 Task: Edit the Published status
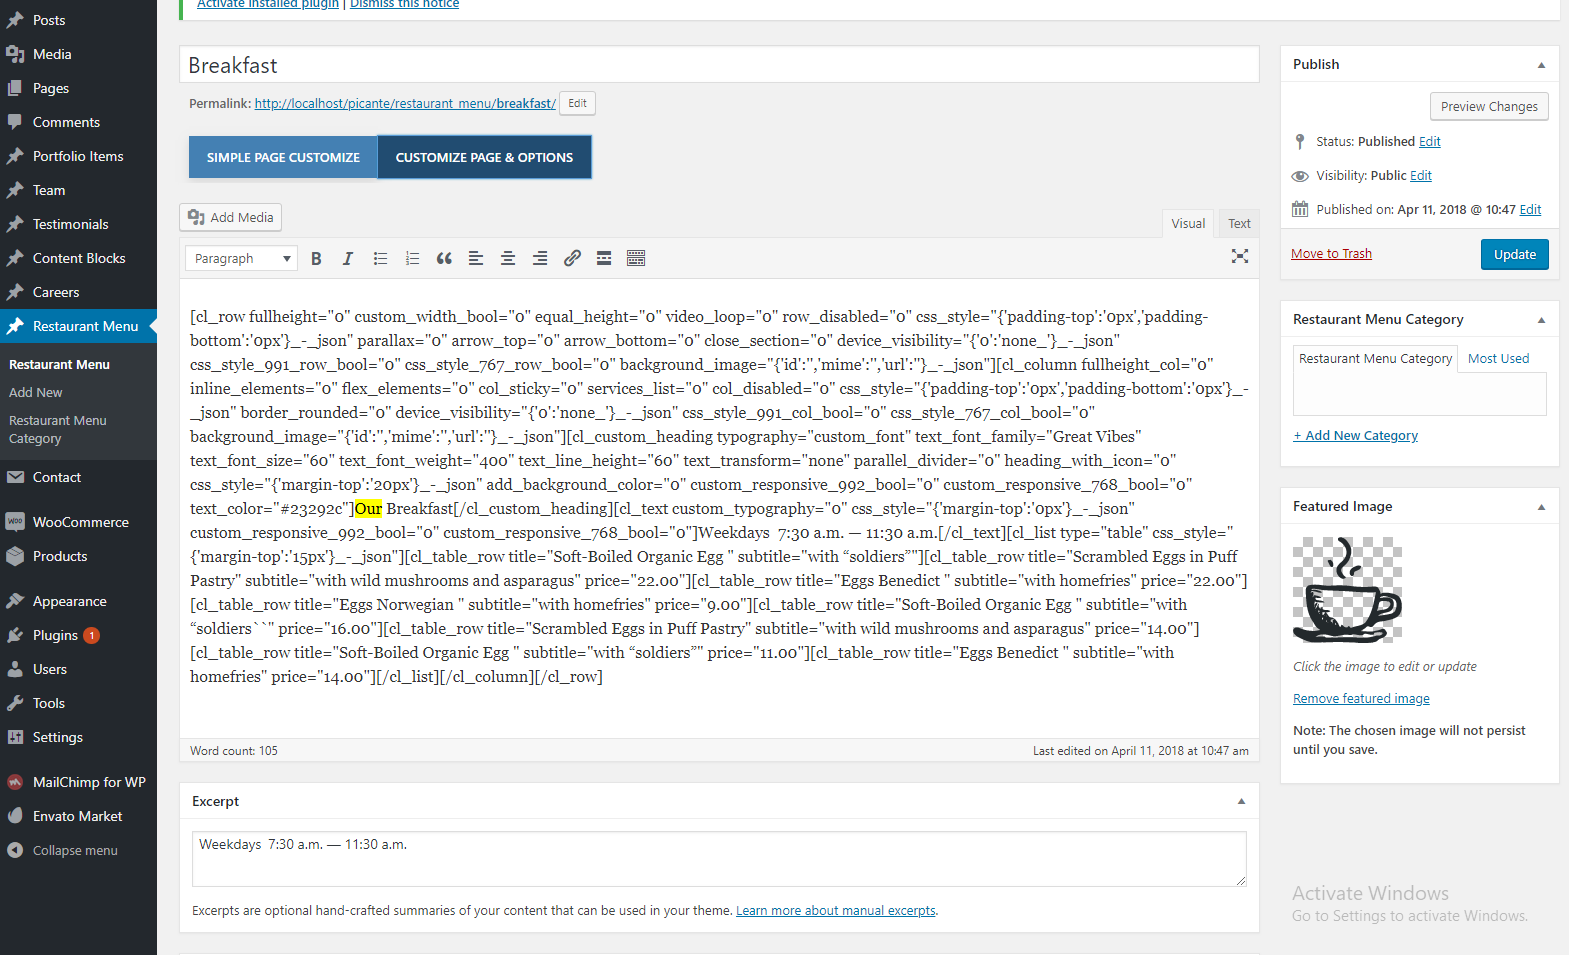point(1429,141)
